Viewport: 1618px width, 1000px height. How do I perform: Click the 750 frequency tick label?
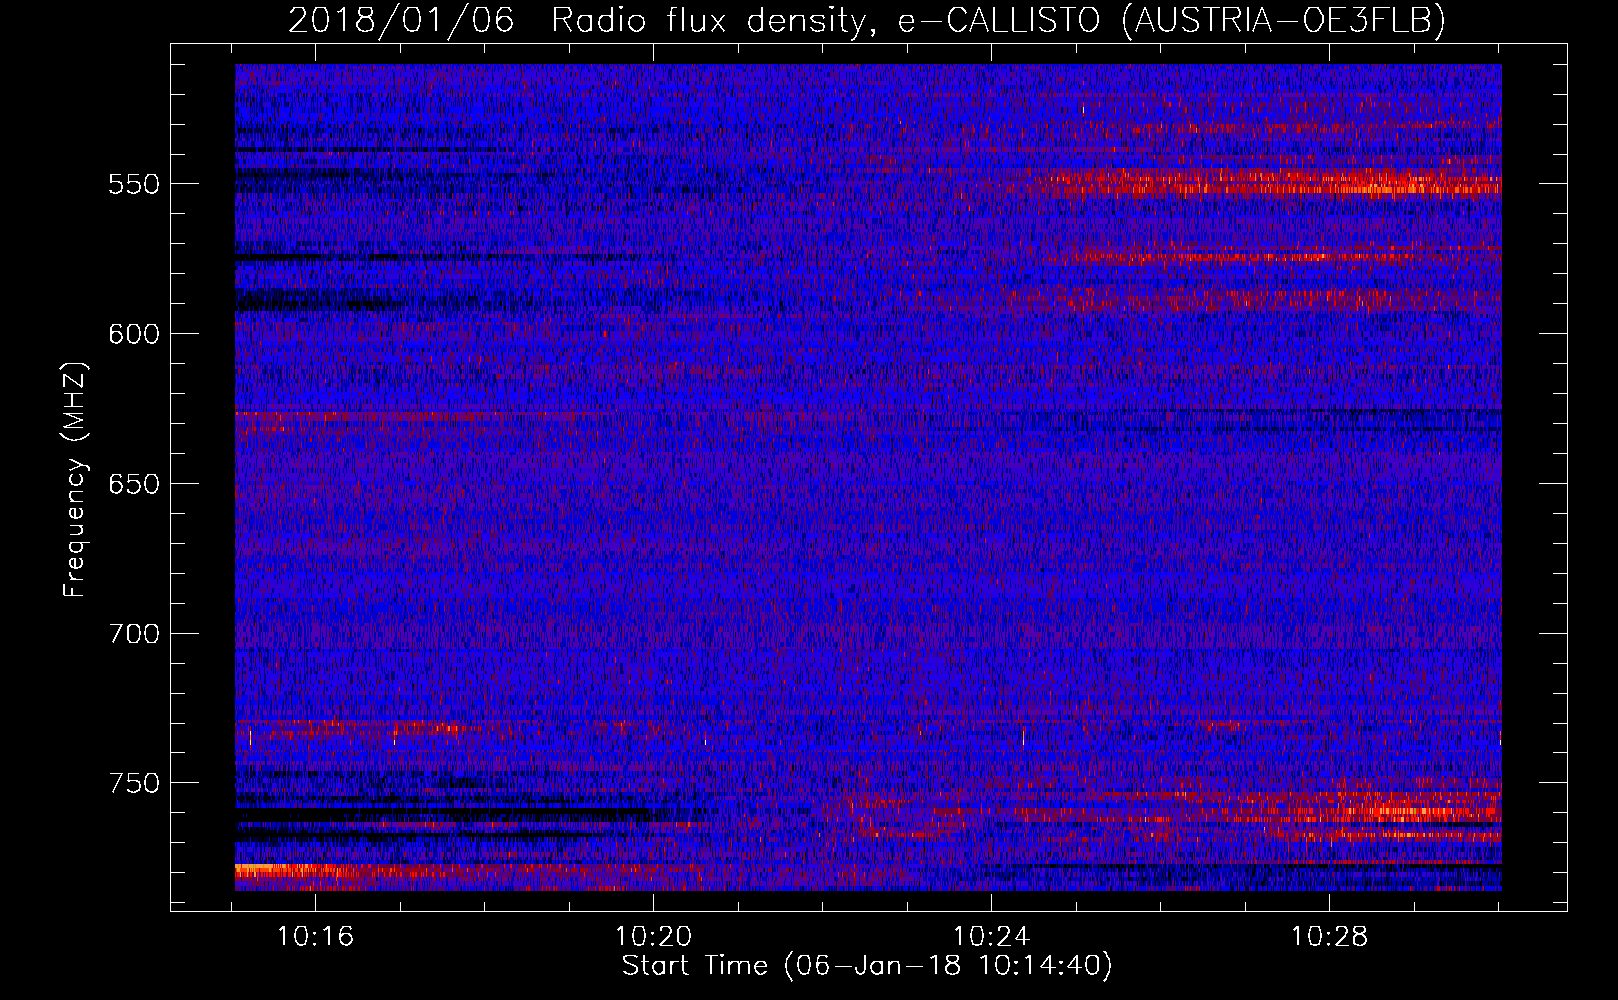pyautogui.click(x=134, y=784)
